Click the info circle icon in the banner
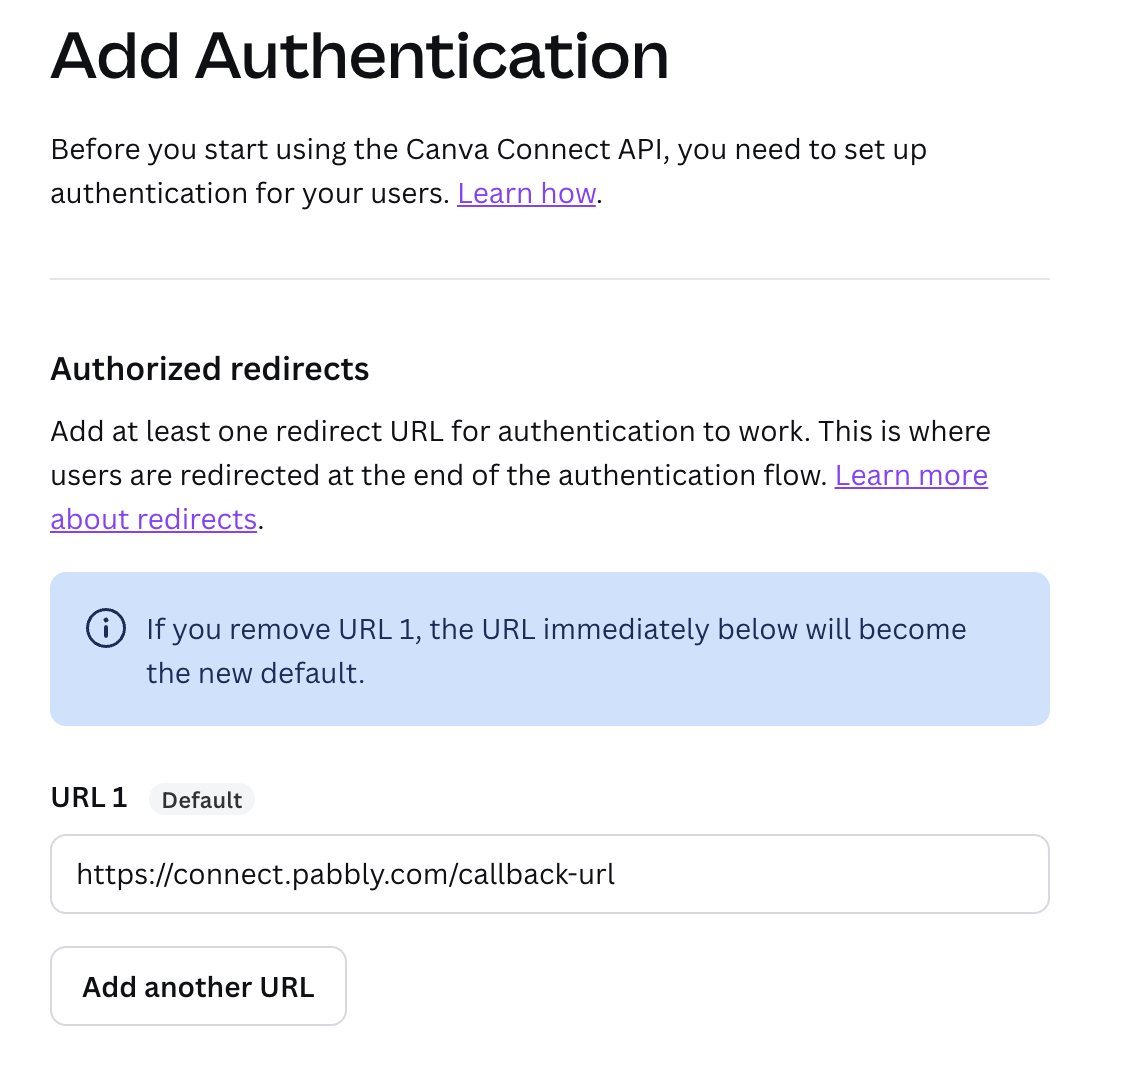This screenshot has height=1084, width=1122. click(x=106, y=628)
